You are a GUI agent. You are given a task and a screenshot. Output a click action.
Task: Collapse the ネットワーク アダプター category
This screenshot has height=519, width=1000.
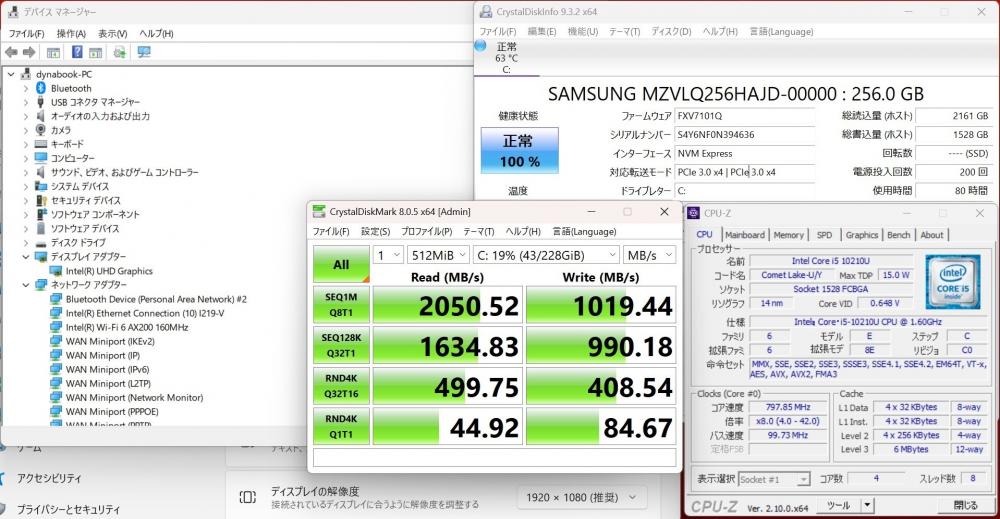coord(26,284)
